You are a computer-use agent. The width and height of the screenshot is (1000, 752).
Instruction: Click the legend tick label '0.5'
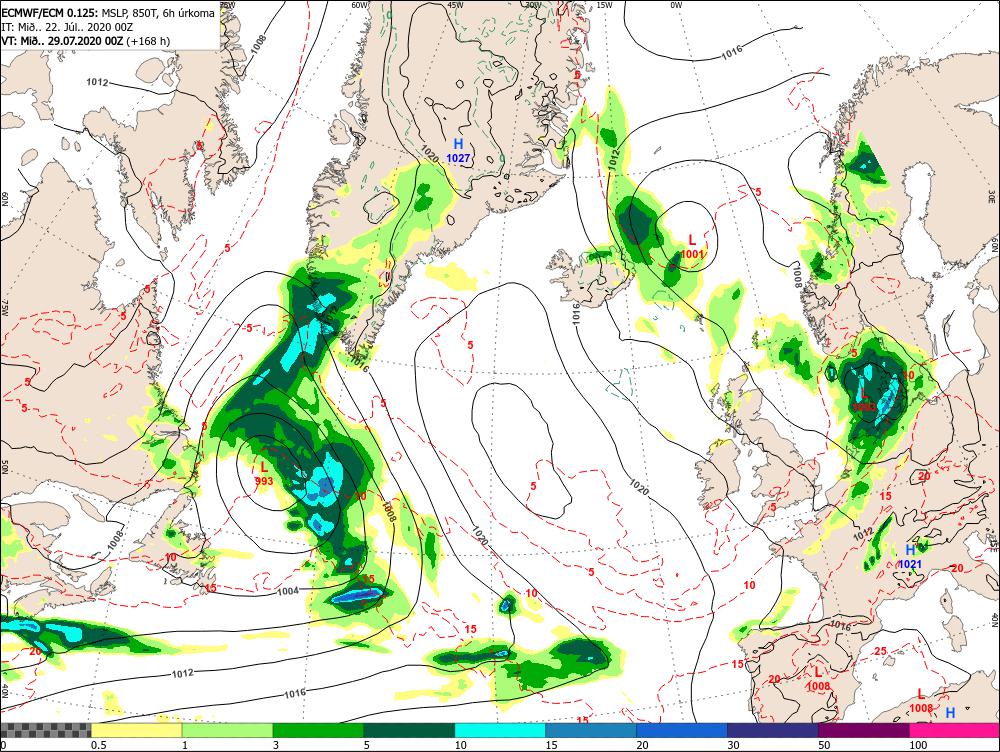click(98, 745)
